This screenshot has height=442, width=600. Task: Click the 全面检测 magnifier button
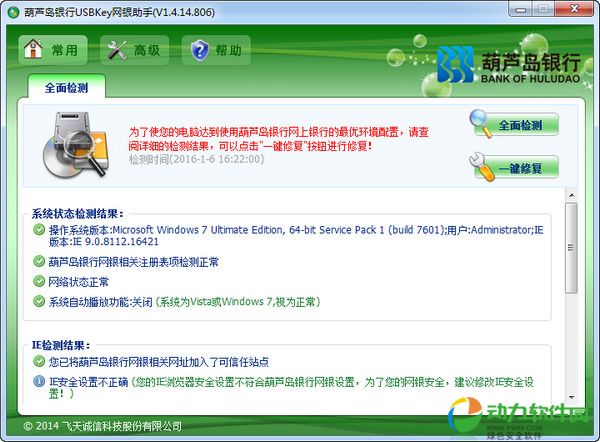point(515,126)
